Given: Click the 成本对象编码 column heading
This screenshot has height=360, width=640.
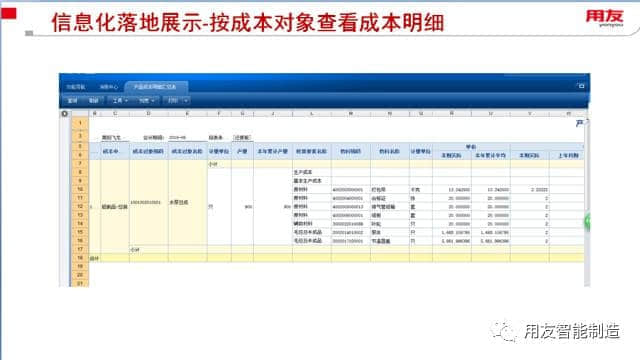Looking at the screenshot, I should (148, 151).
